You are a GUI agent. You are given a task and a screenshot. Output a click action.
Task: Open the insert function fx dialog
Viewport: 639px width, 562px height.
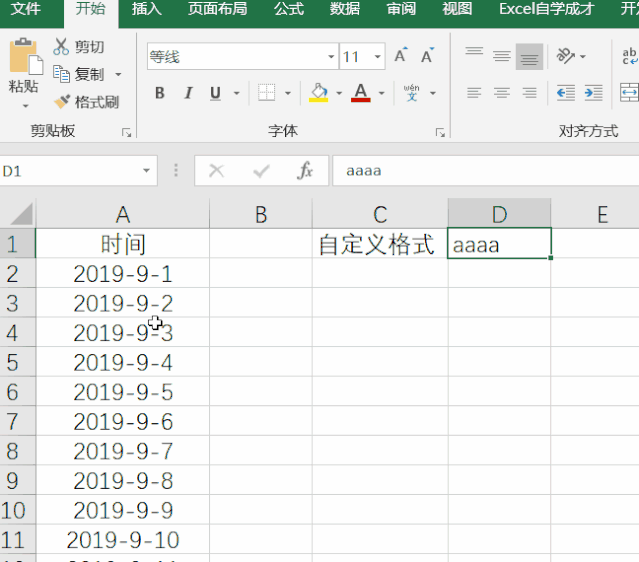click(x=305, y=171)
